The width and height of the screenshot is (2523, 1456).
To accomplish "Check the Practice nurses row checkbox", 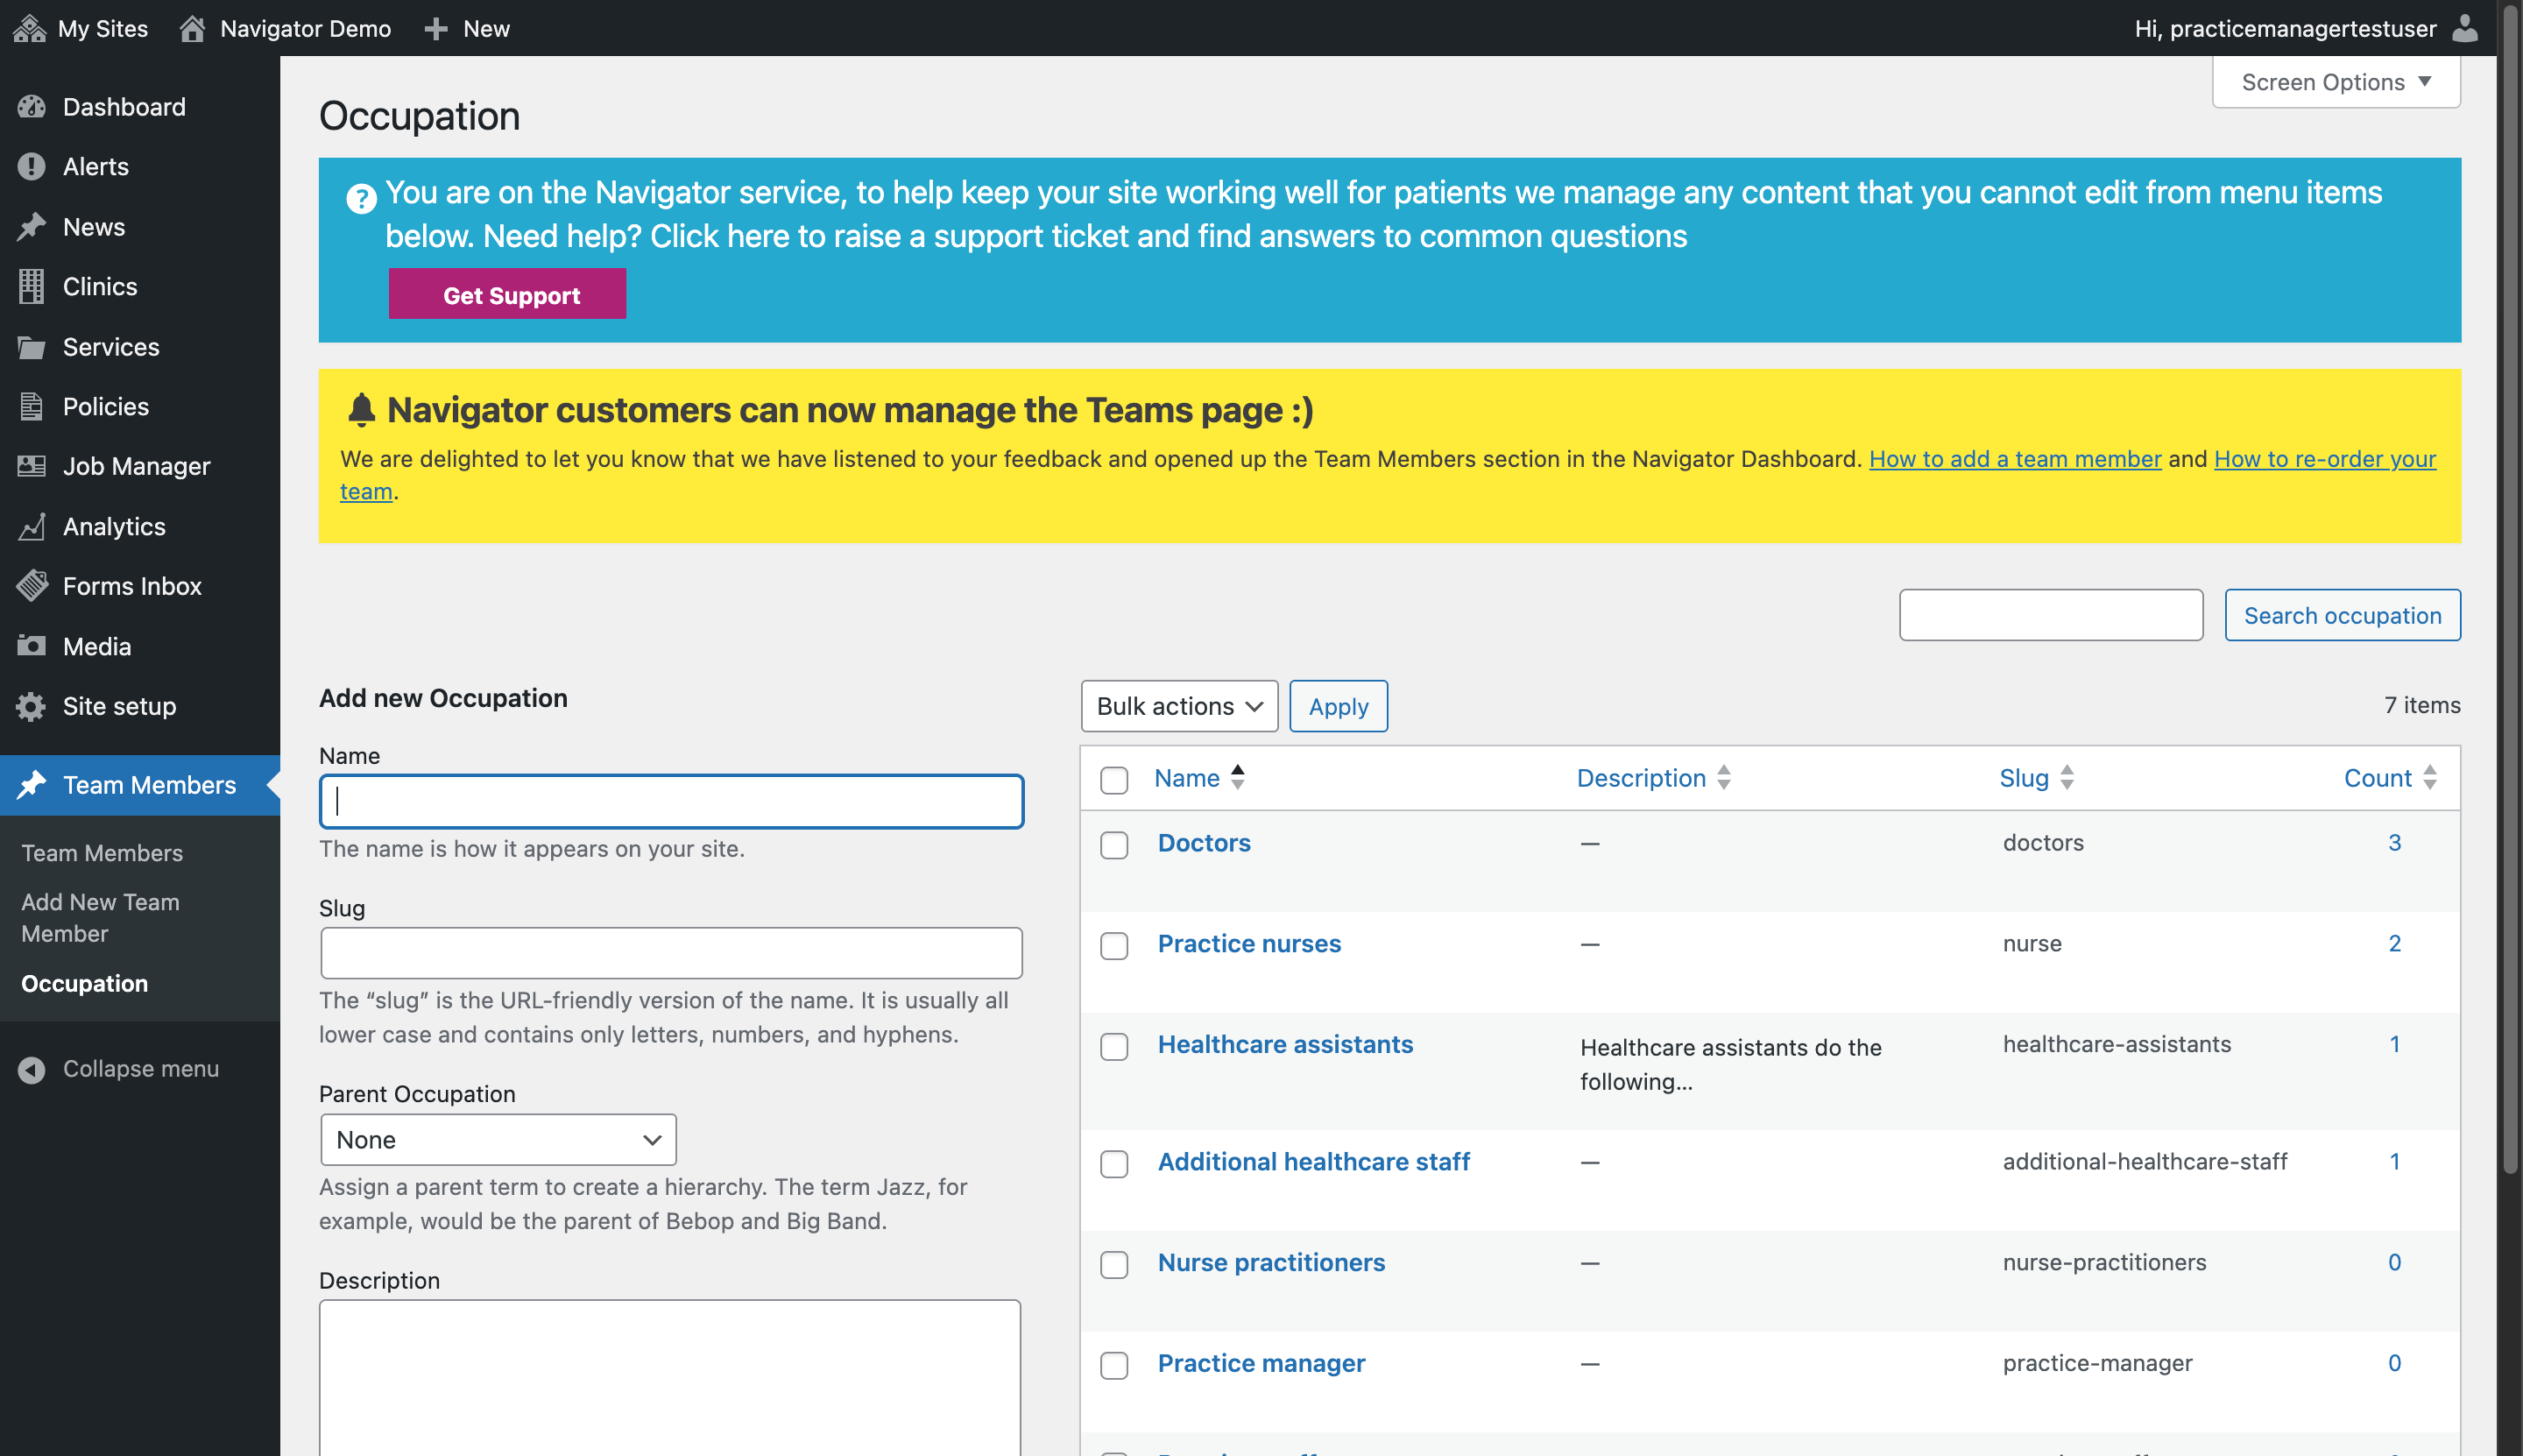I will [x=1114, y=945].
